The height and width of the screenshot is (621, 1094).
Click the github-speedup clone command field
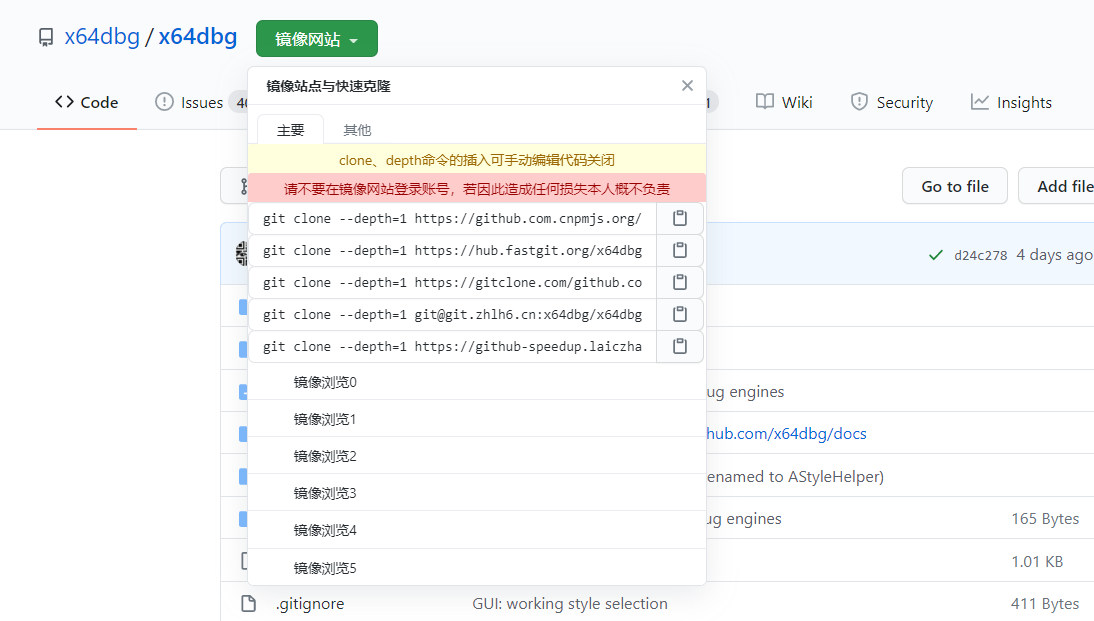click(x=453, y=347)
